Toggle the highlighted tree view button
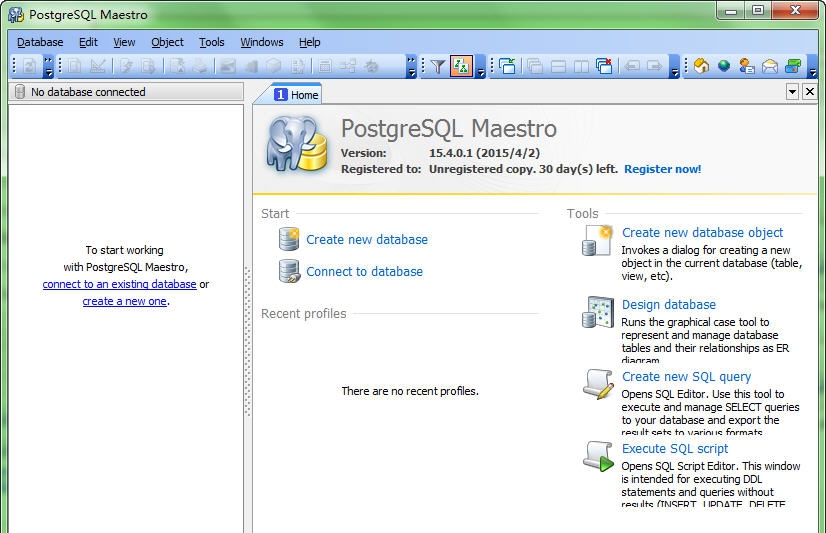This screenshot has width=826, height=533. pos(461,66)
